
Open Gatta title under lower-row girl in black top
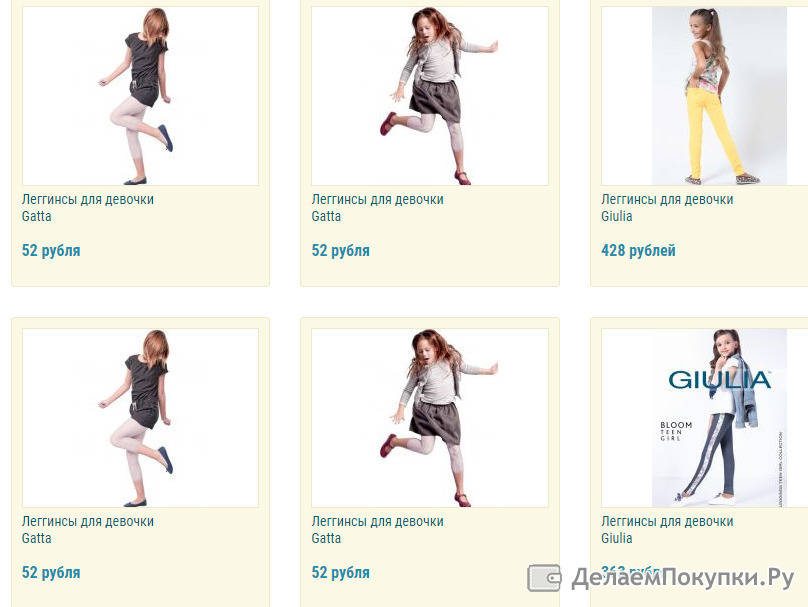(37, 538)
